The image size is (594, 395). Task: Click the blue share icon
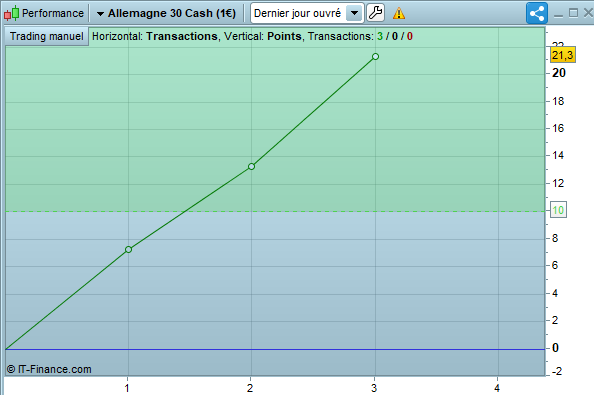(537, 13)
